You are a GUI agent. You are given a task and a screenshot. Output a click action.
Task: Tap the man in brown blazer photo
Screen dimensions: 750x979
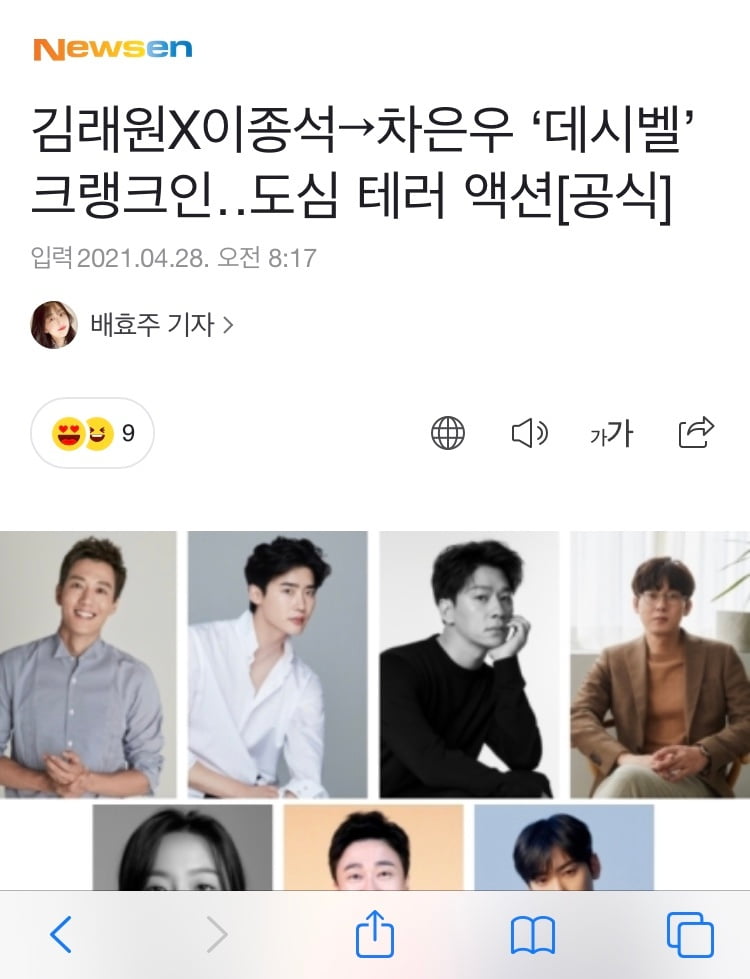660,664
